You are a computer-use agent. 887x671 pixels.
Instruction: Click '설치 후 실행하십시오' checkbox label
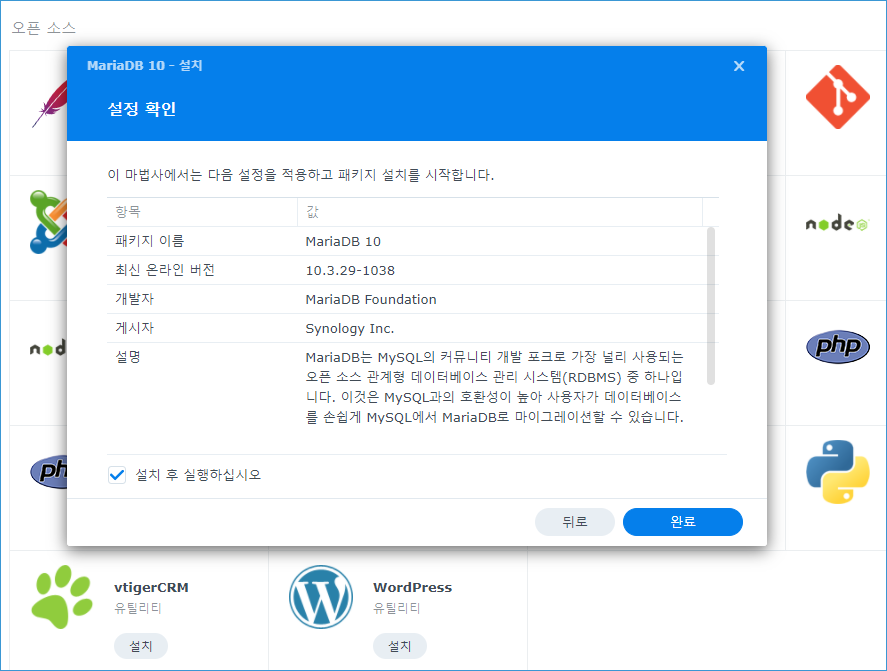click(x=198, y=475)
